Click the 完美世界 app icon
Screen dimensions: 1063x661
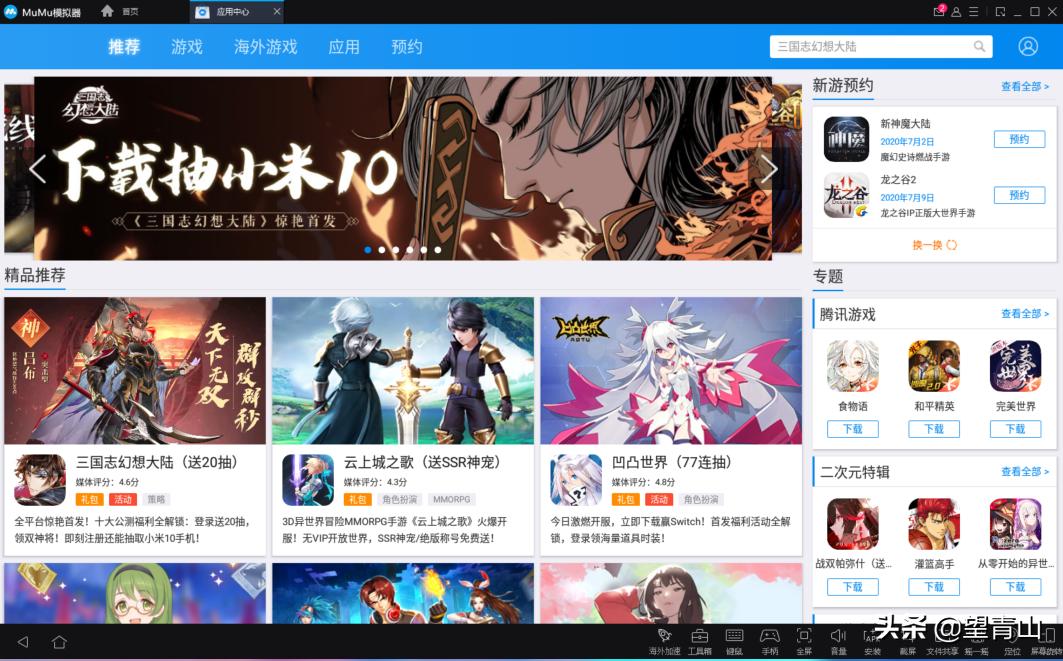1016,366
